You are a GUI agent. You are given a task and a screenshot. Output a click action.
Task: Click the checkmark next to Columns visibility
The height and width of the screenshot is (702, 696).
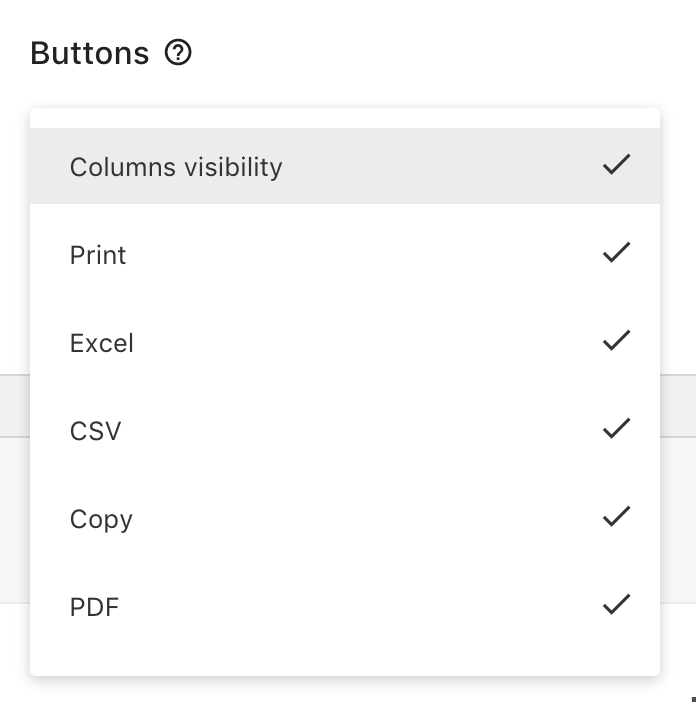(616, 164)
